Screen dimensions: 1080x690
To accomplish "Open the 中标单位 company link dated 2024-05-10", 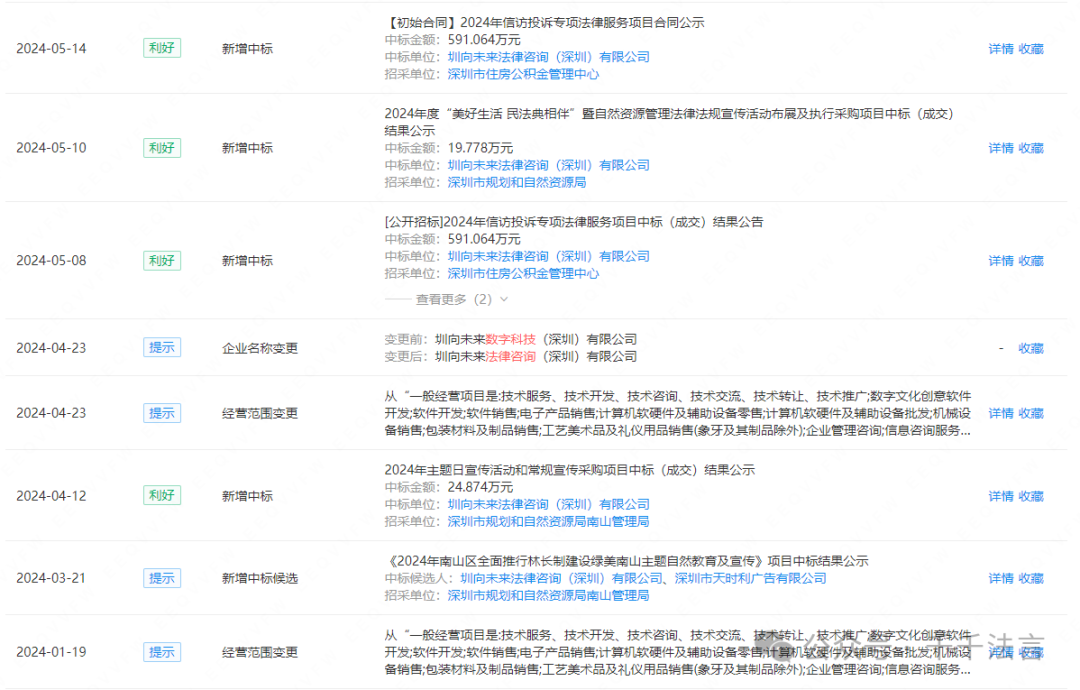I will coord(548,165).
